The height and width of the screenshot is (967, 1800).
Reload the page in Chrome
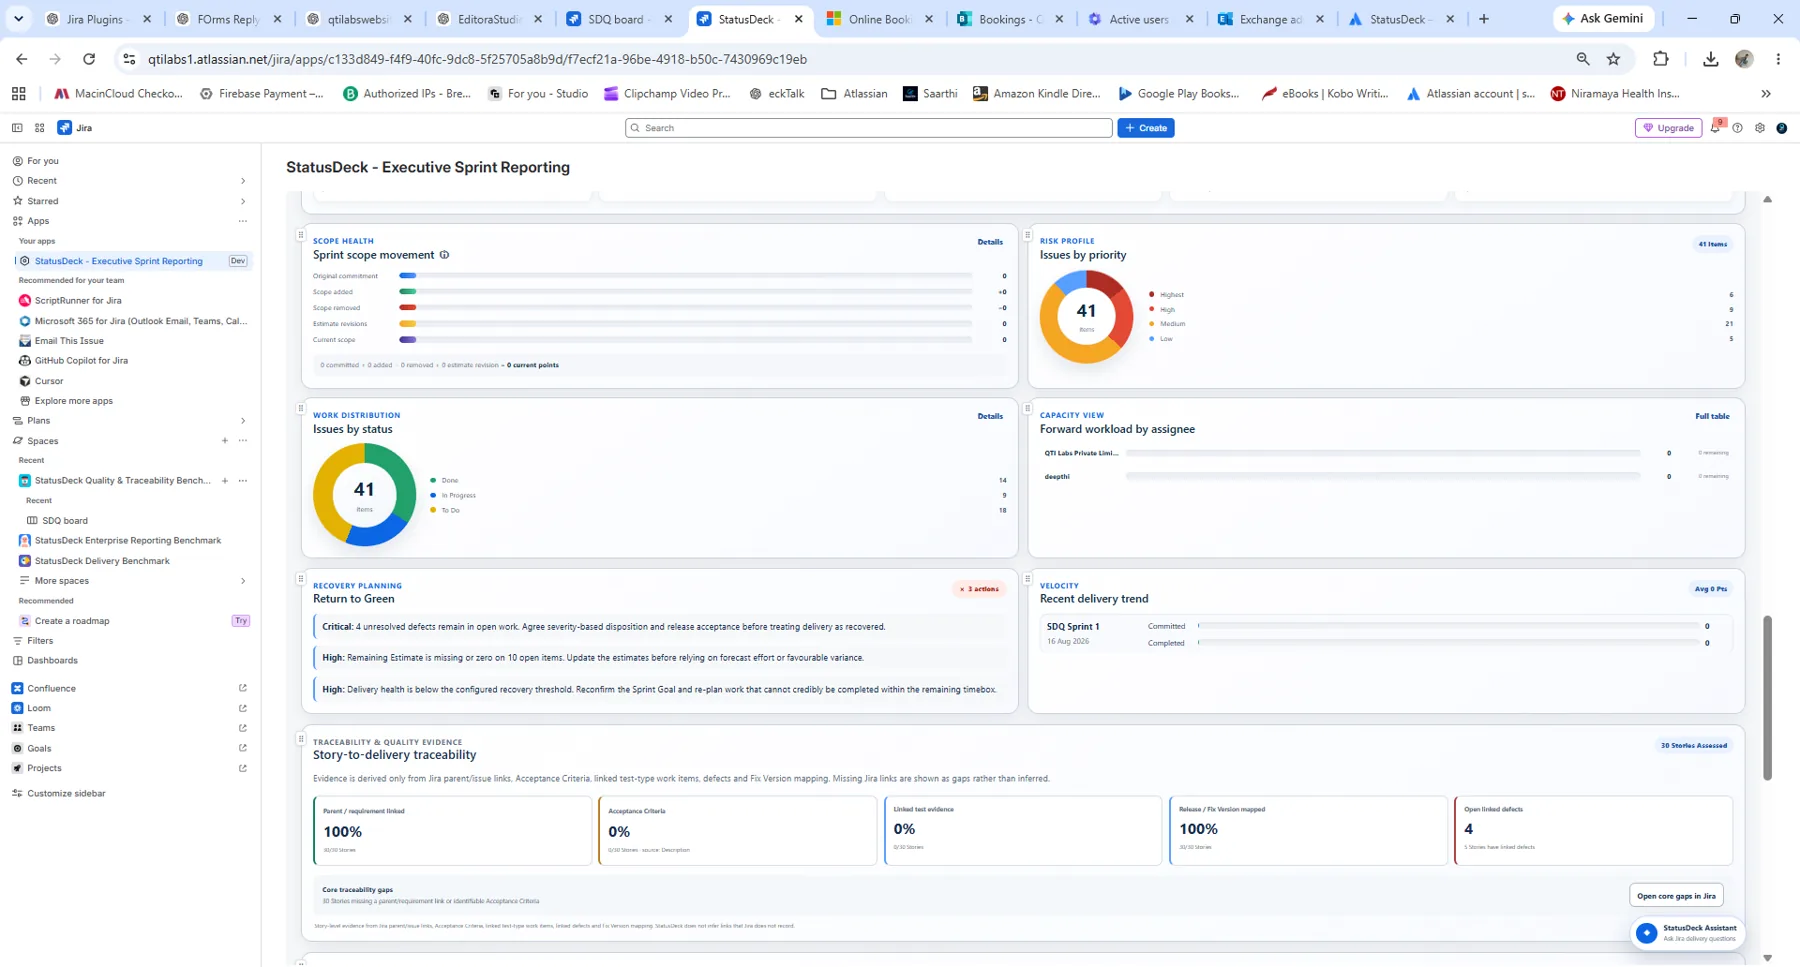point(89,59)
